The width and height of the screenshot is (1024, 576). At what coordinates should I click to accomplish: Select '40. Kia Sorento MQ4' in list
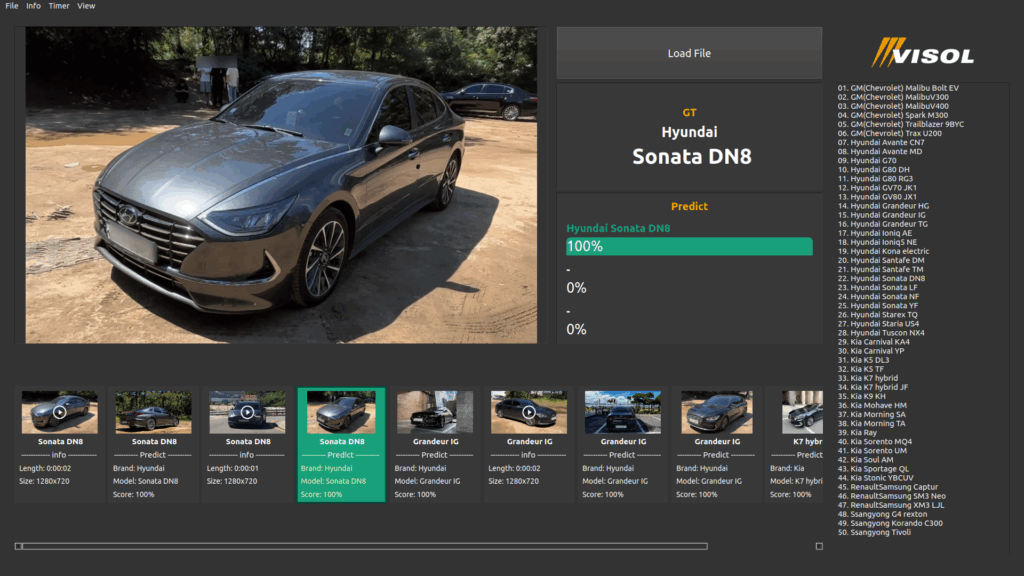(874, 442)
